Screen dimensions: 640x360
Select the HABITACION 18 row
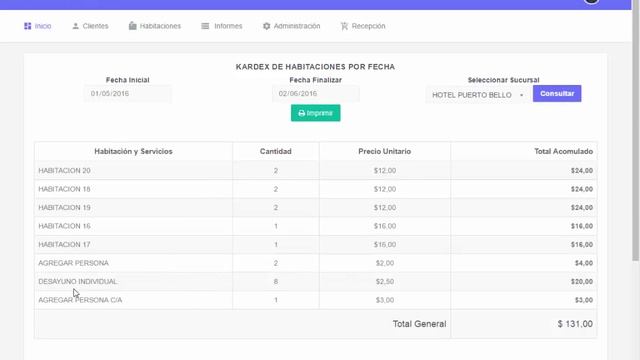click(316, 189)
